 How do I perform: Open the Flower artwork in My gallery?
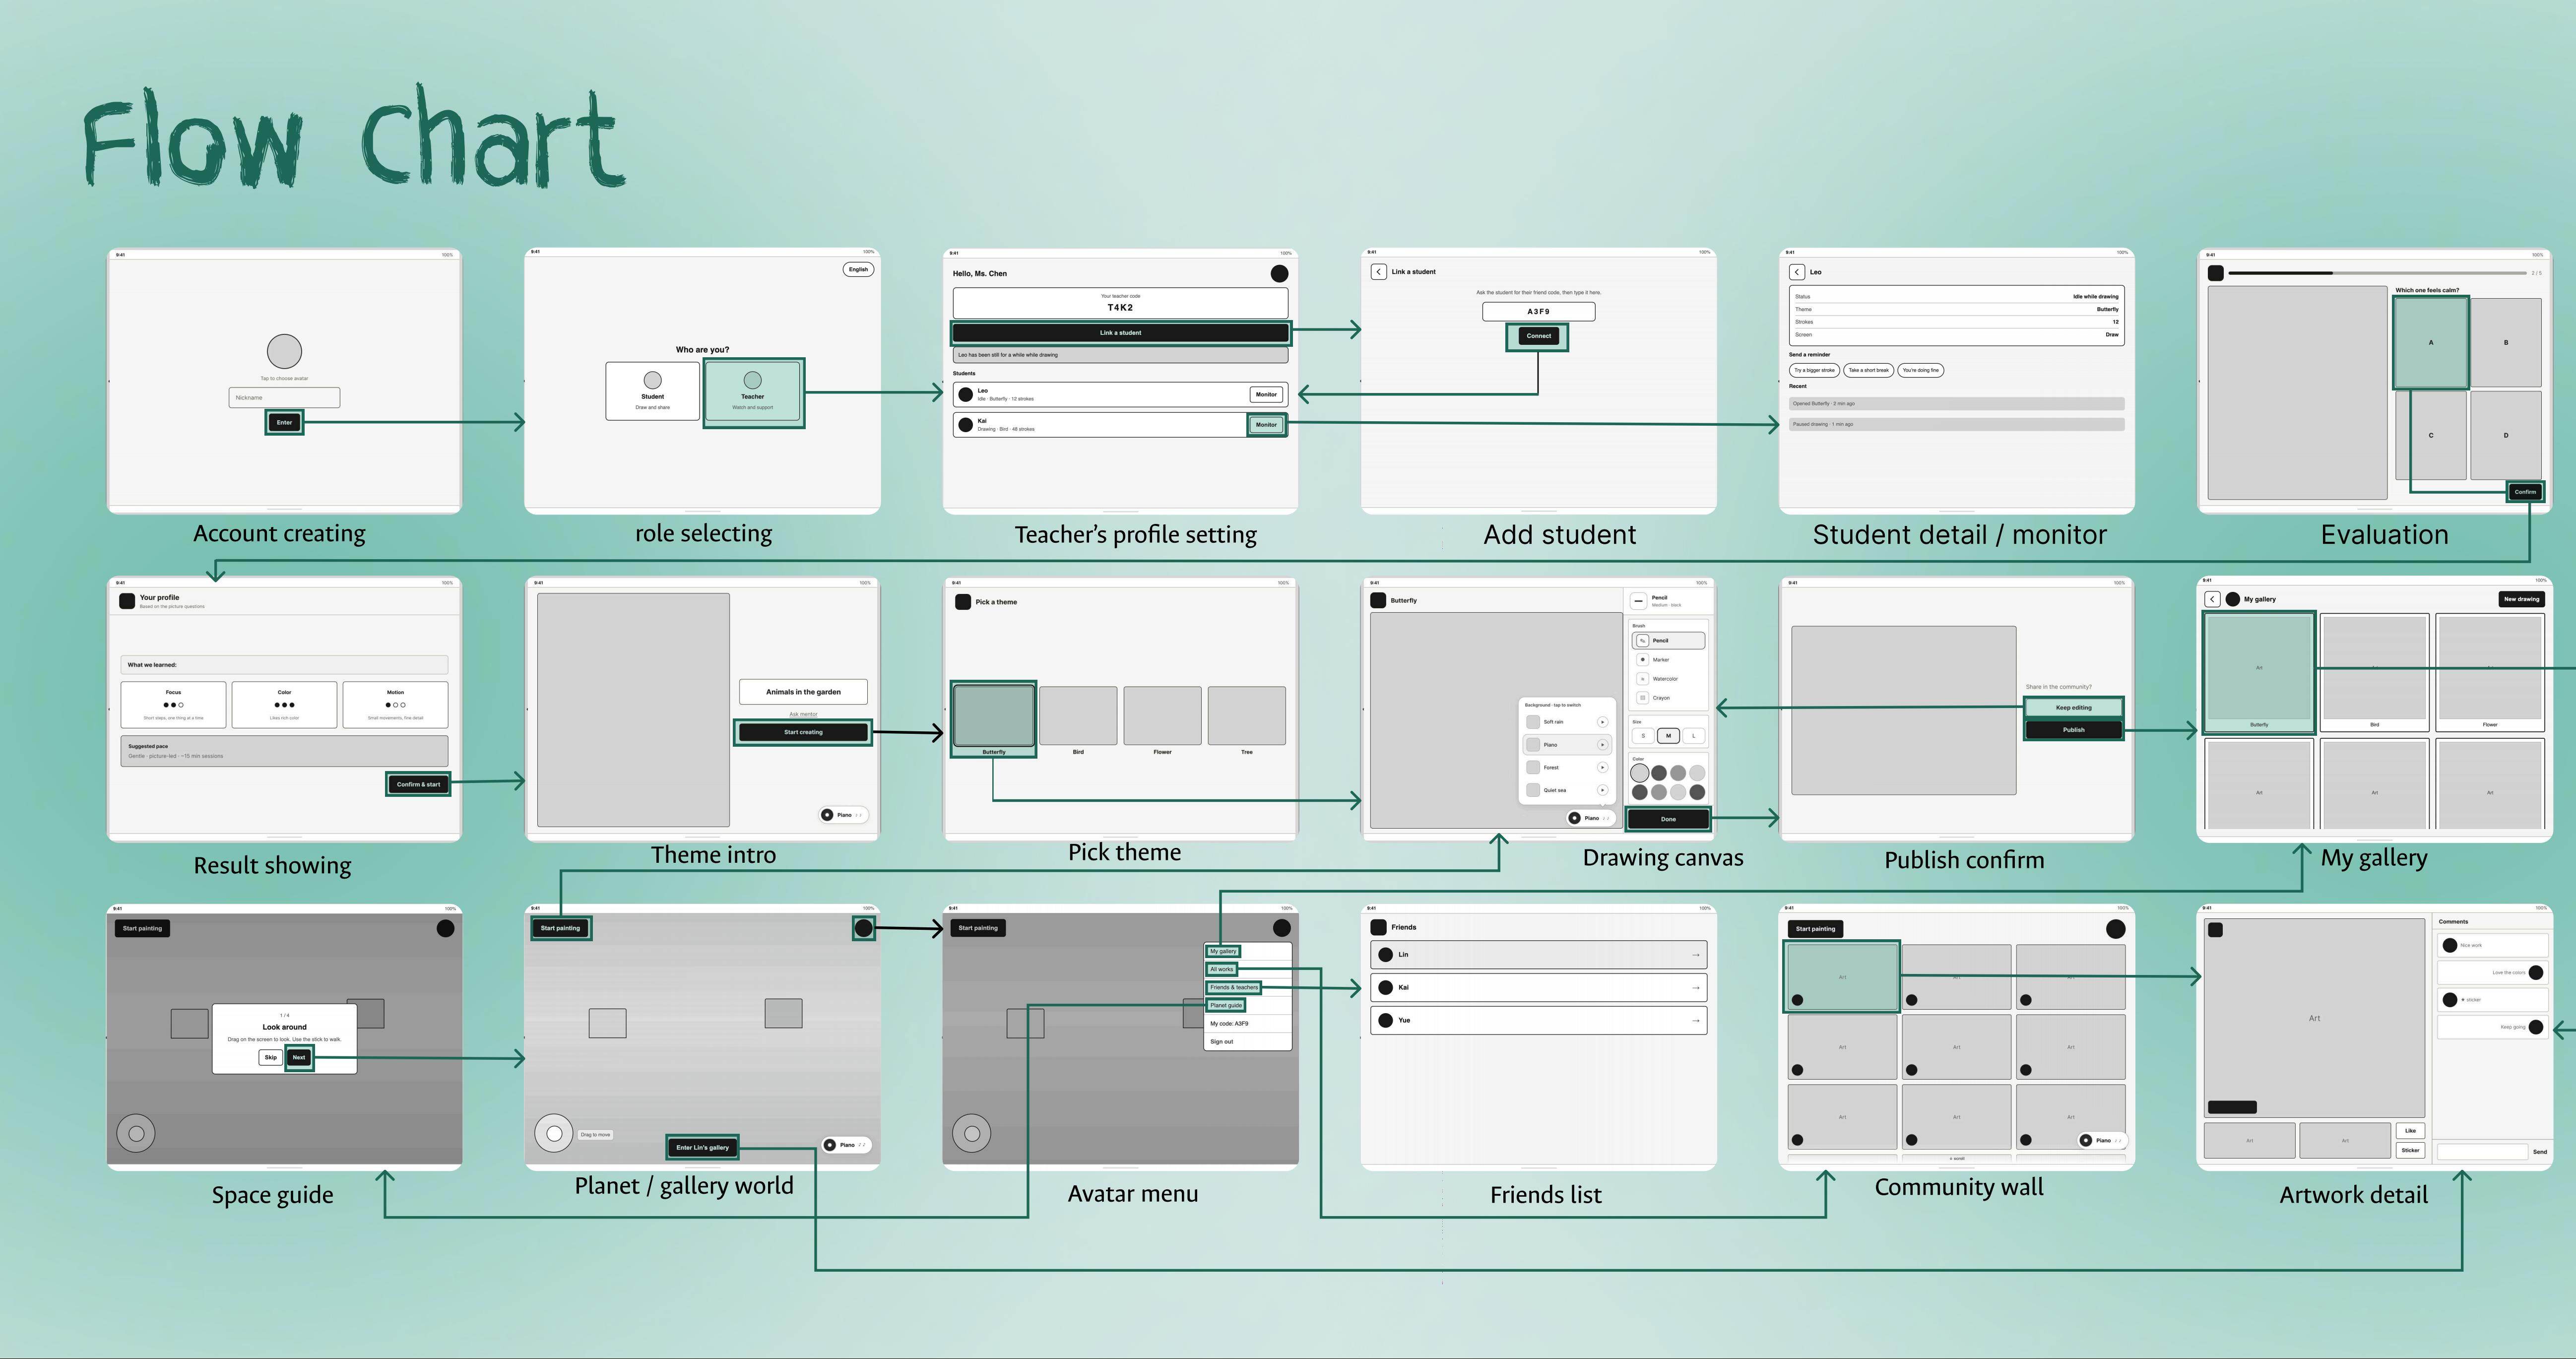(2490, 672)
